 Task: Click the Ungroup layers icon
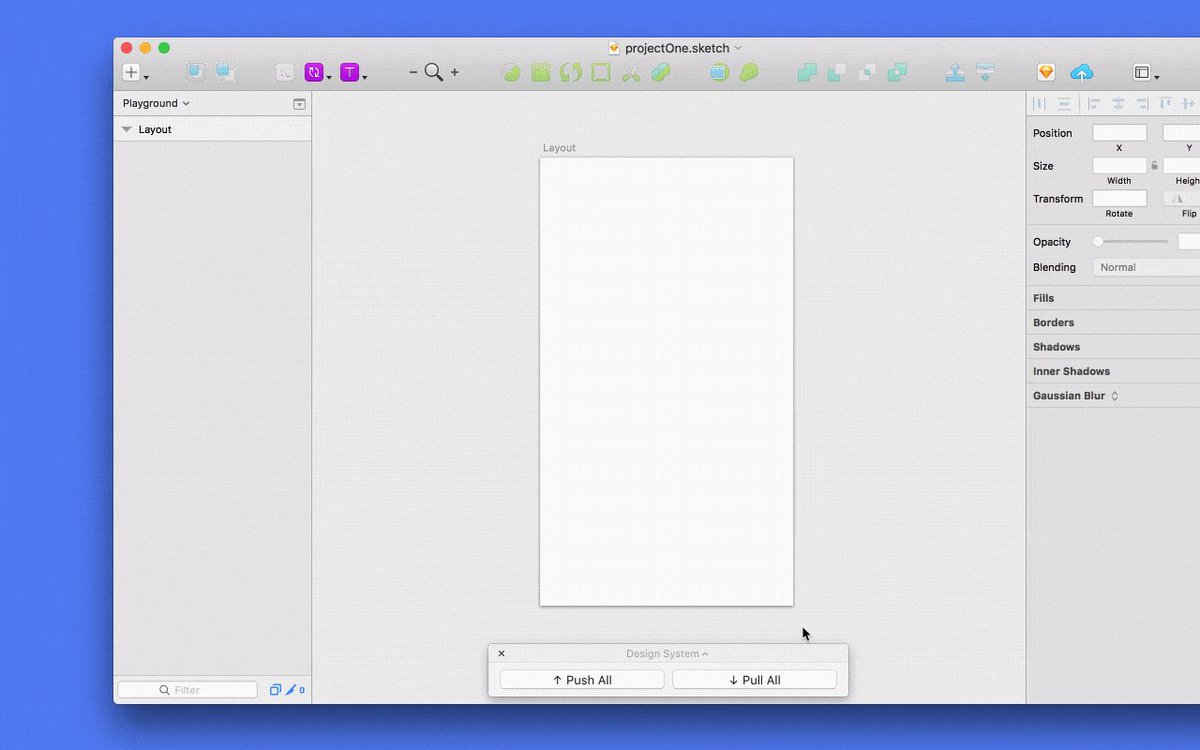pos(226,72)
